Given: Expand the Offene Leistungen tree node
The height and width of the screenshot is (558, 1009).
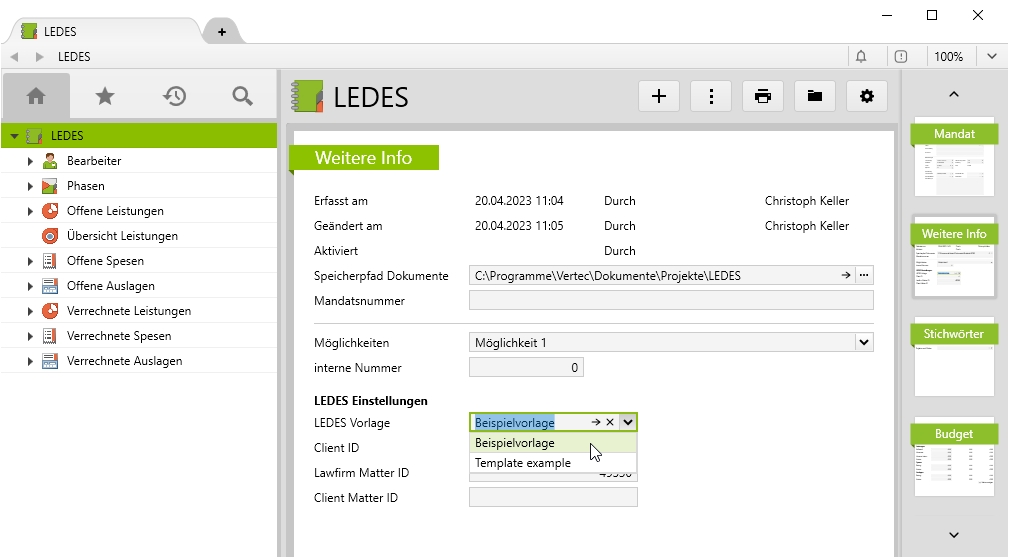Looking at the screenshot, I should 30,211.
